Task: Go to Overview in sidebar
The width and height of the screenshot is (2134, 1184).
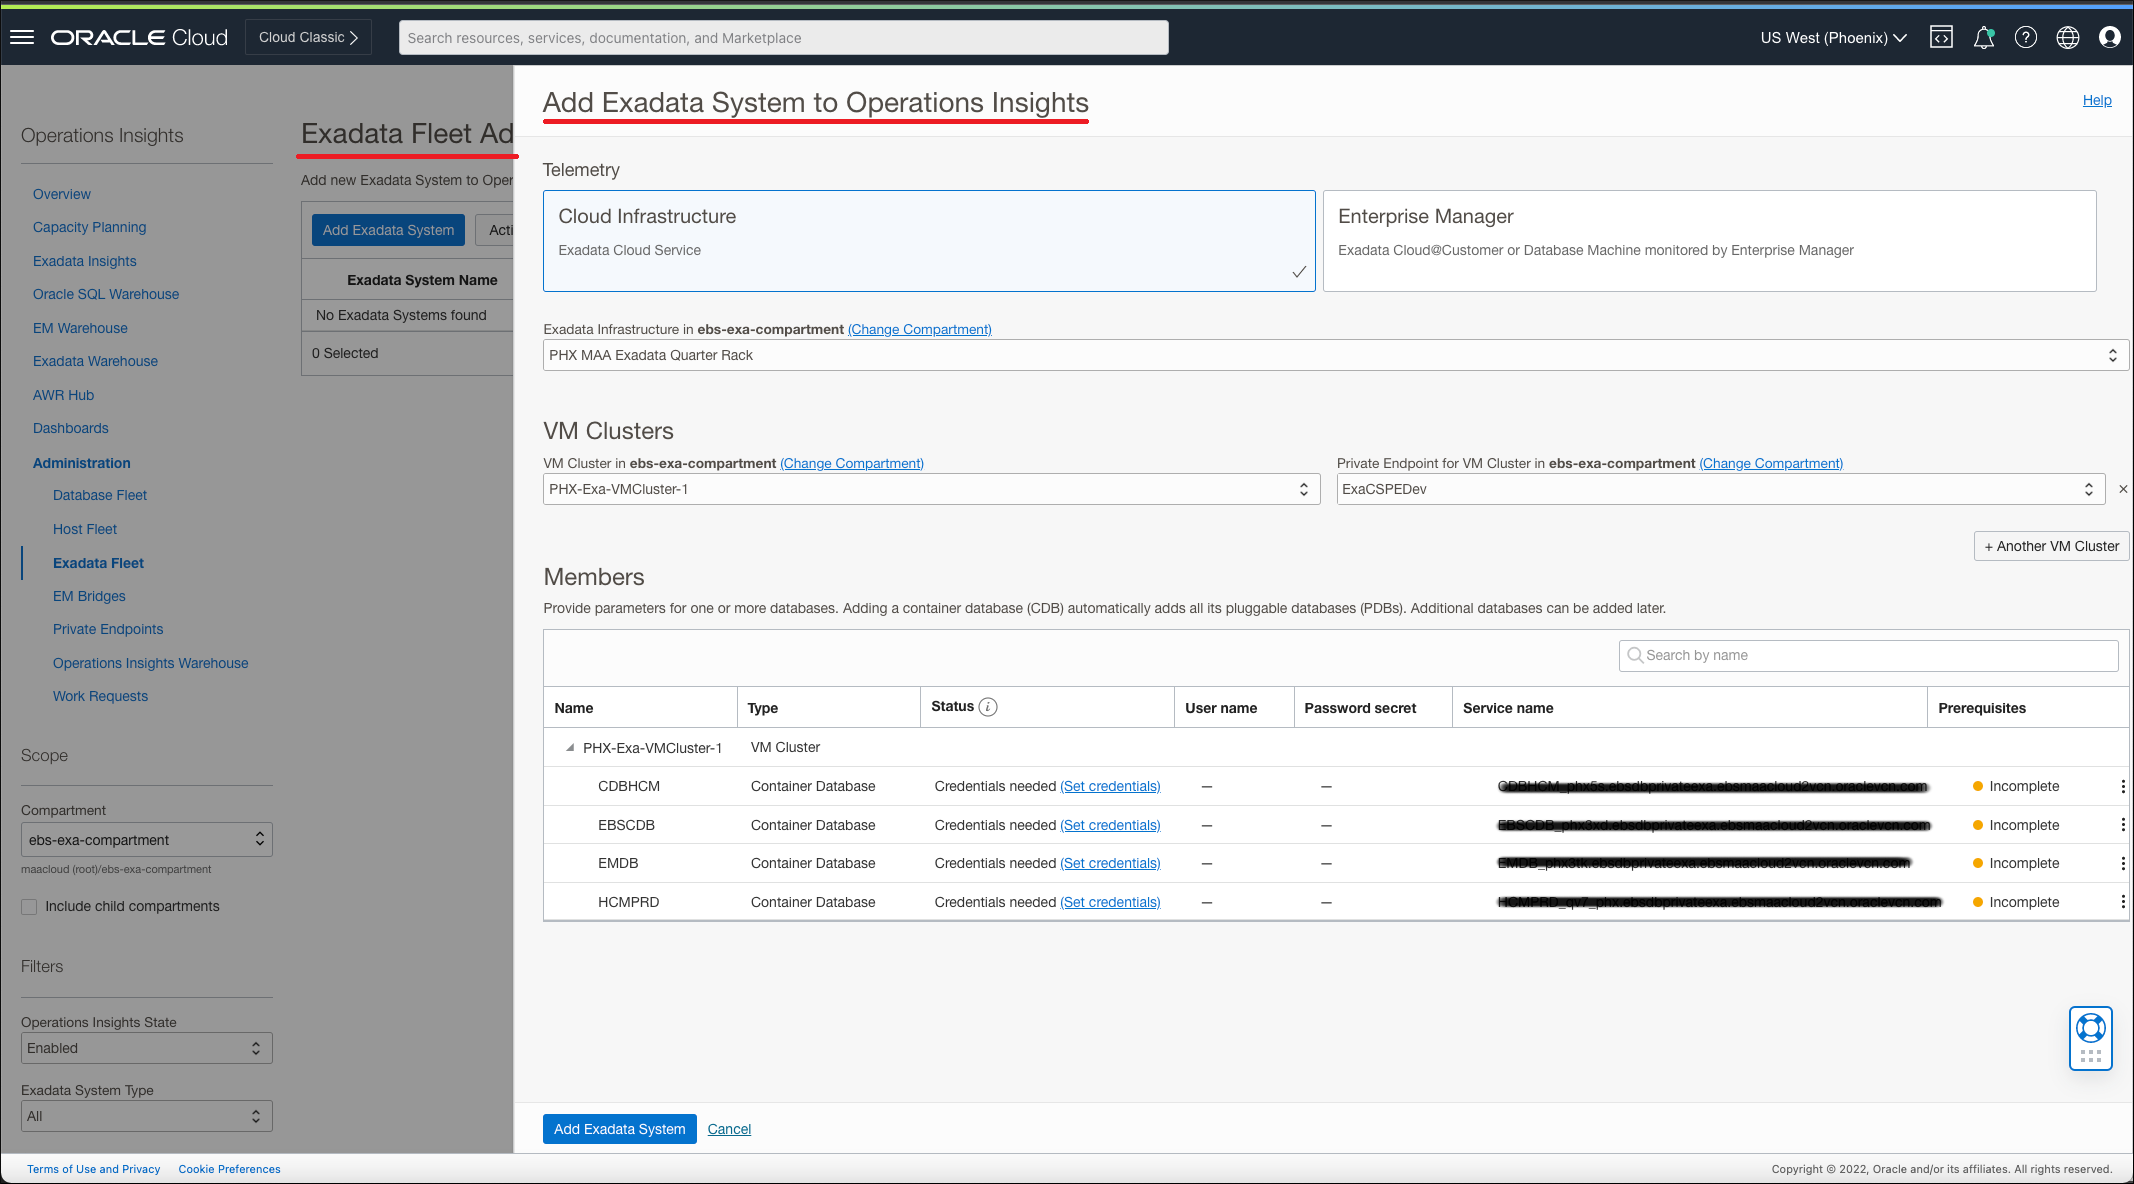Action: [x=61, y=194]
